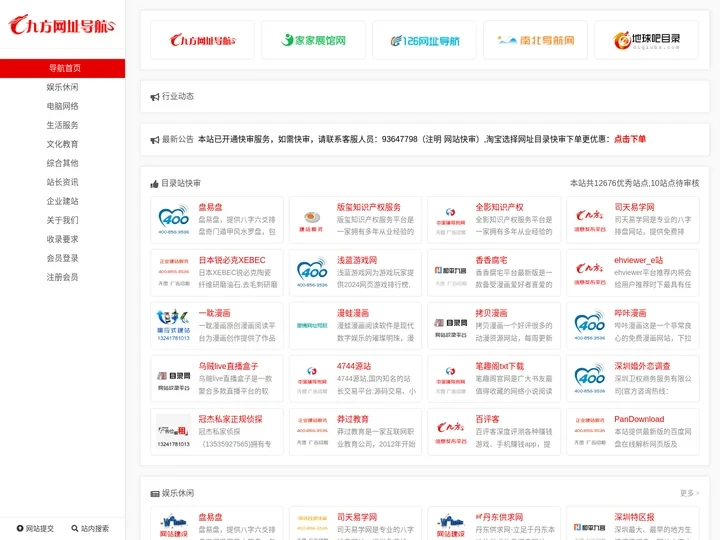
Task: Go to 站长资讯 in sidebar
Action: (x=62, y=182)
